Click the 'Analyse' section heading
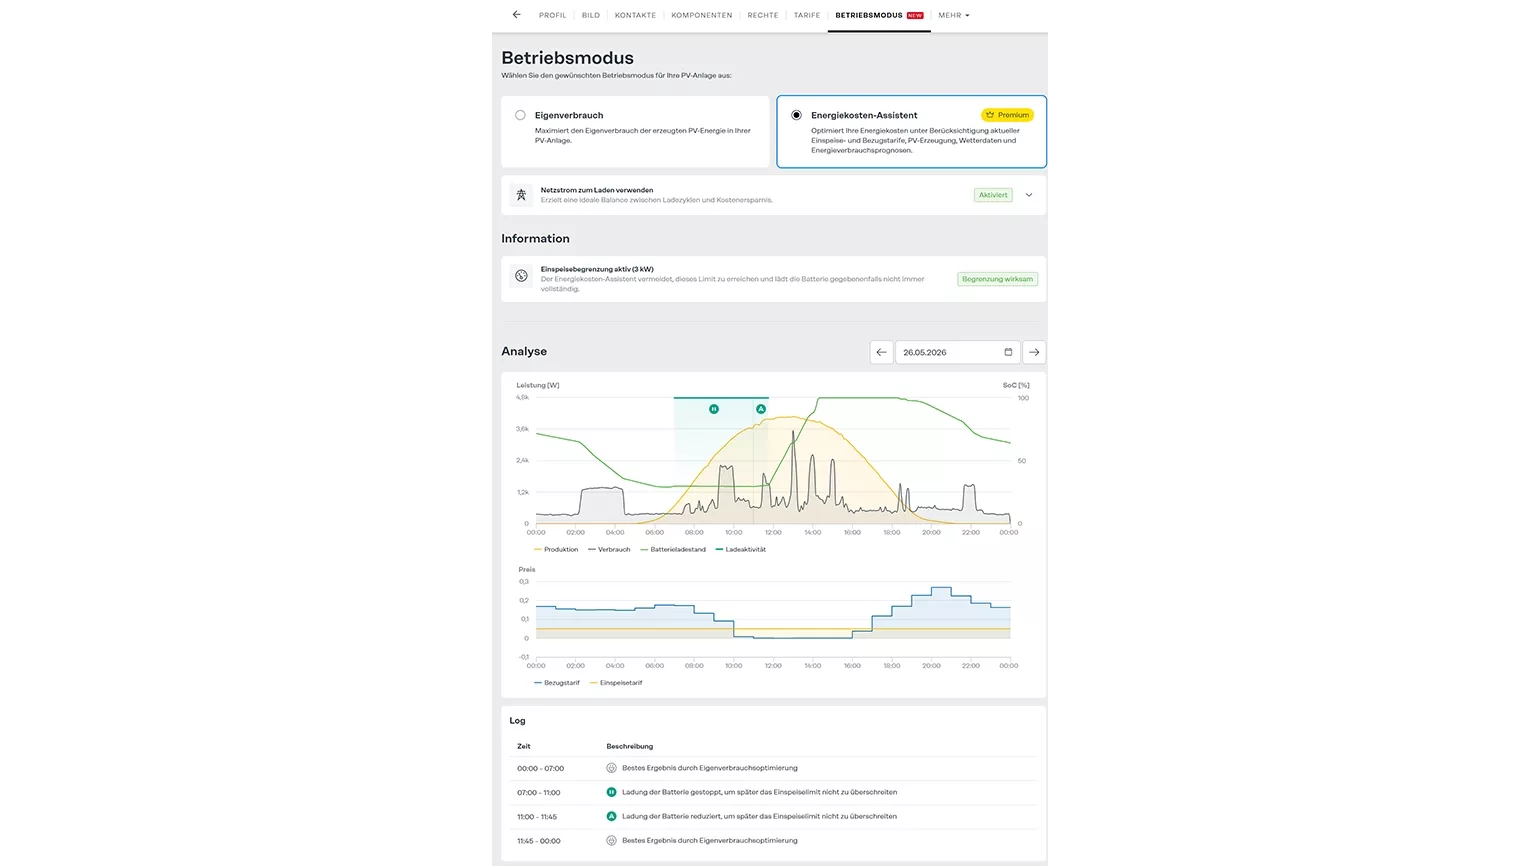The width and height of the screenshot is (1540, 866). [x=524, y=351]
